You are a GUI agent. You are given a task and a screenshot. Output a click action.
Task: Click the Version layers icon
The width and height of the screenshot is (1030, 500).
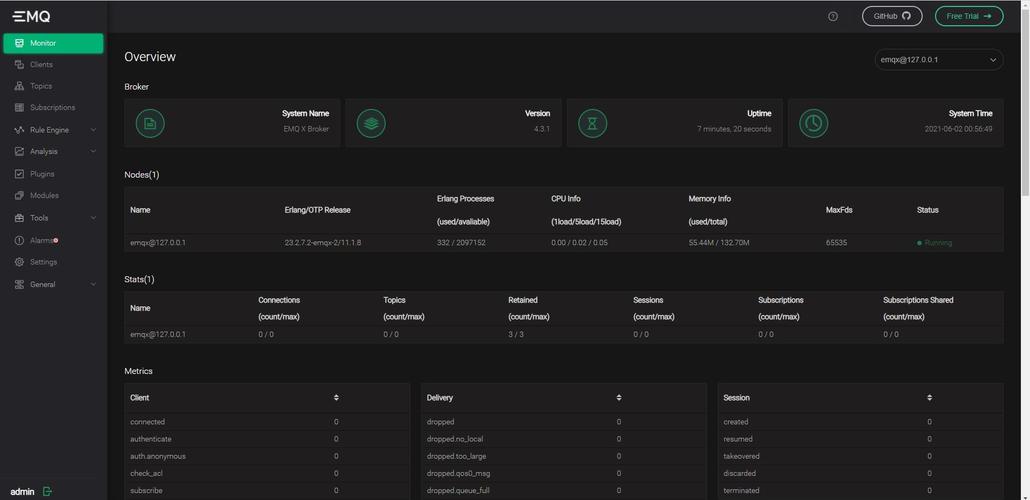click(371, 124)
